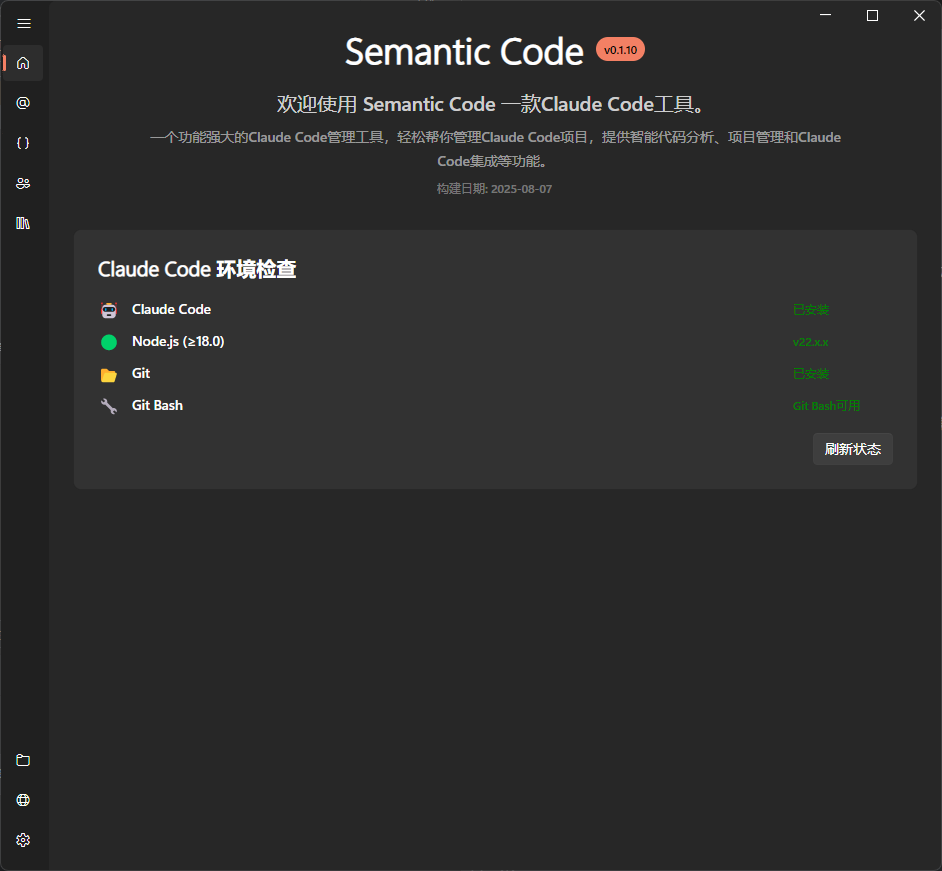Open the settings gear icon
The width and height of the screenshot is (942, 871).
coord(23,840)
